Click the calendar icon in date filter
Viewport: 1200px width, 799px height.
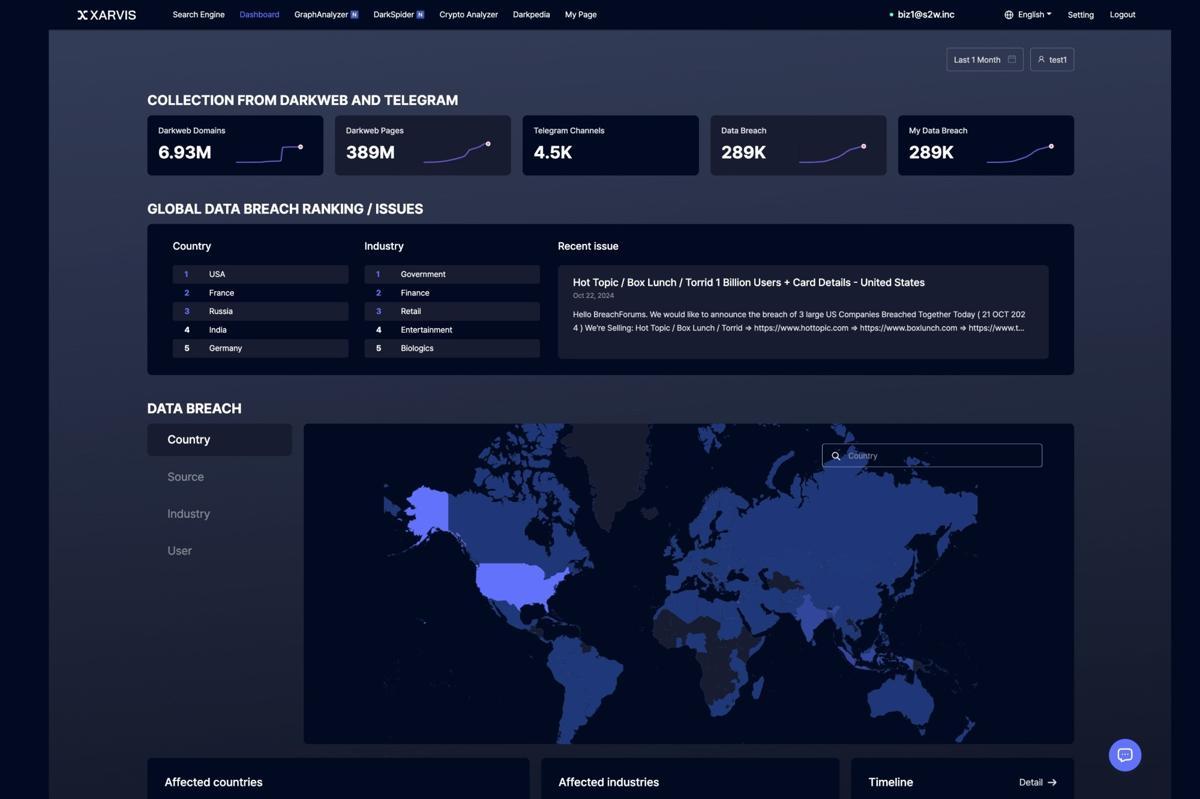point(1011,60)
